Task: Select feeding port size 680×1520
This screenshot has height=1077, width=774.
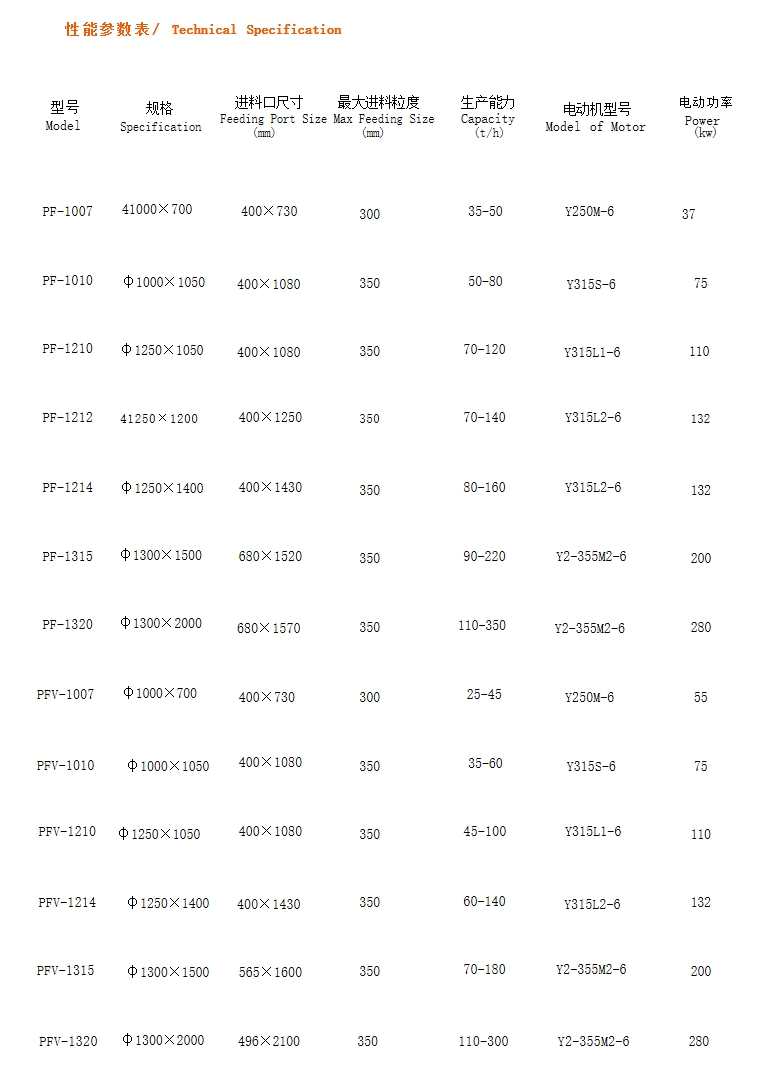Action: coord(270,556)
